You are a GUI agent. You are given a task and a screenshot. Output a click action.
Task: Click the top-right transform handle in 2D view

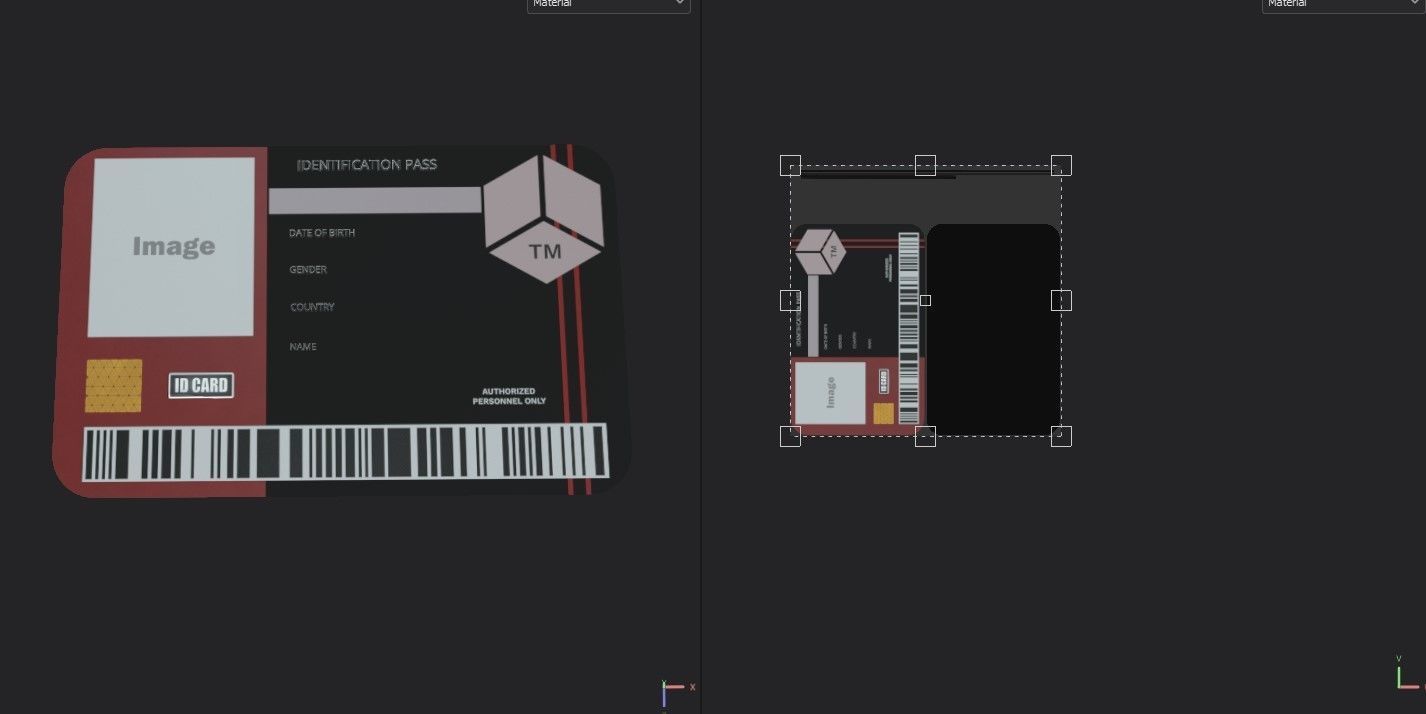point(1061,165)
